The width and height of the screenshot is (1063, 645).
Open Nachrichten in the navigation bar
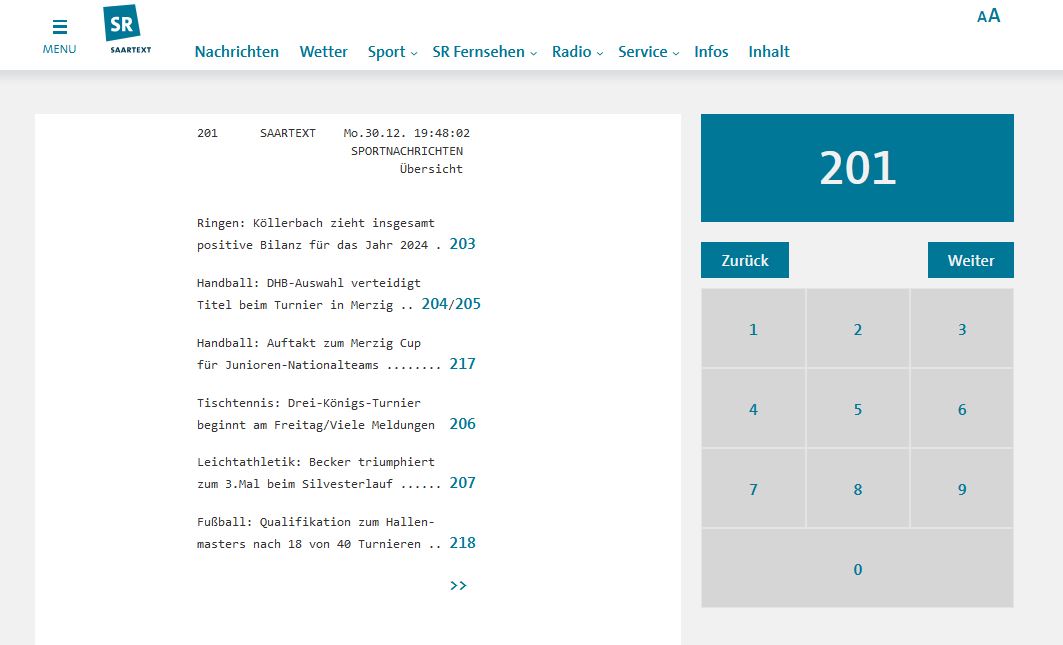coord(236,52)
